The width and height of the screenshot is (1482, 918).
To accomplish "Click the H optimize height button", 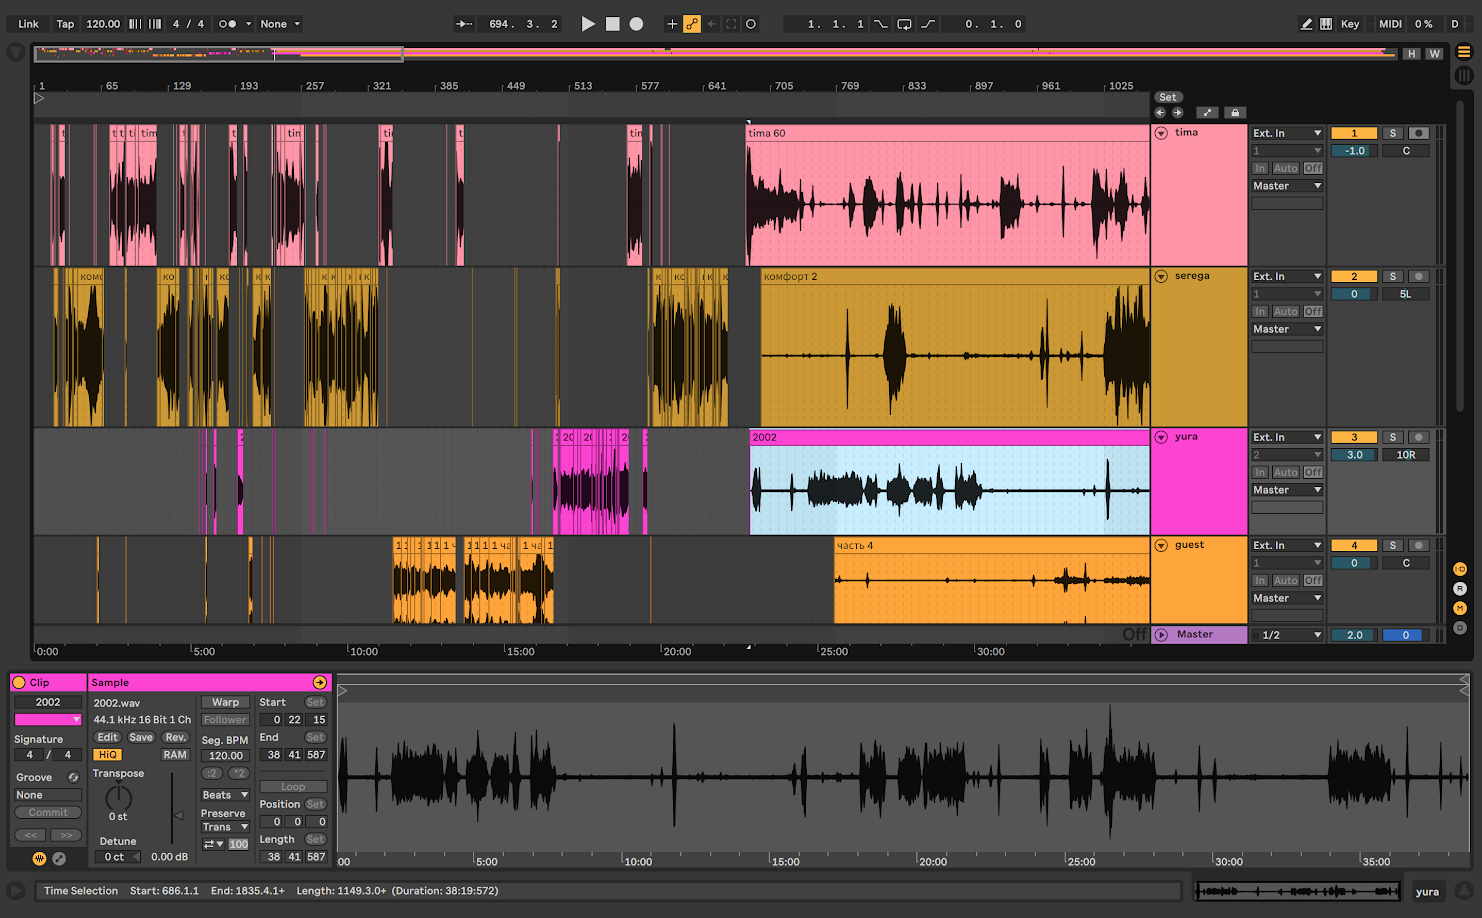I will pos(1411,54).
